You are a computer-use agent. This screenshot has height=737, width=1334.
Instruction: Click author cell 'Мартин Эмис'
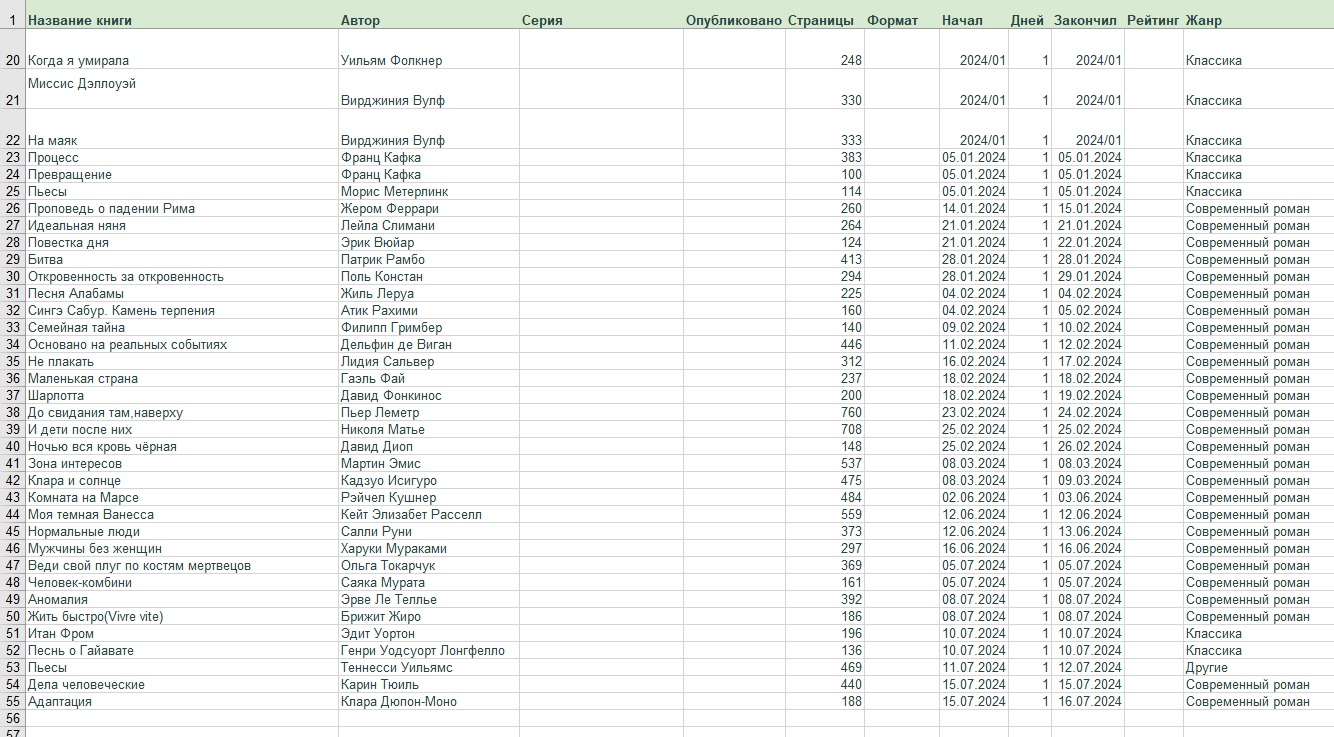click(x=428, y=463)
